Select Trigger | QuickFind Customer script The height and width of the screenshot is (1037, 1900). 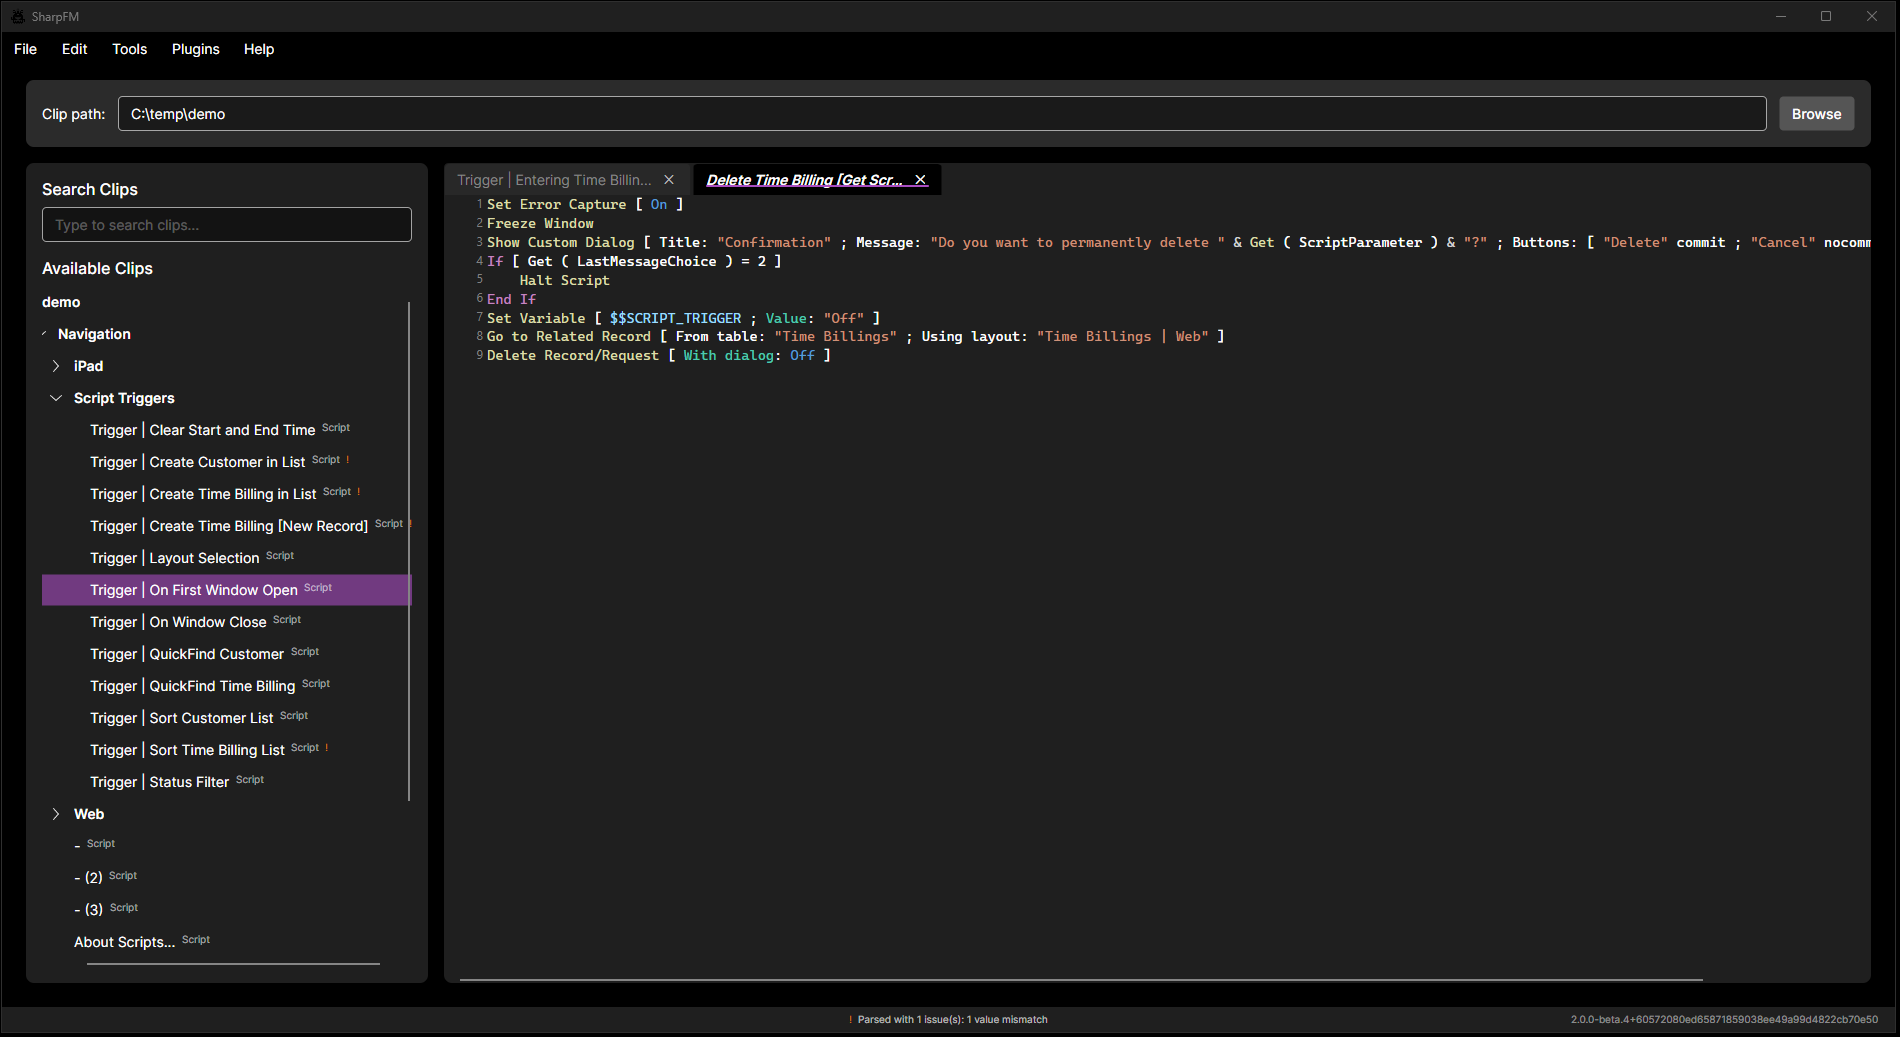tap(226, 654)
